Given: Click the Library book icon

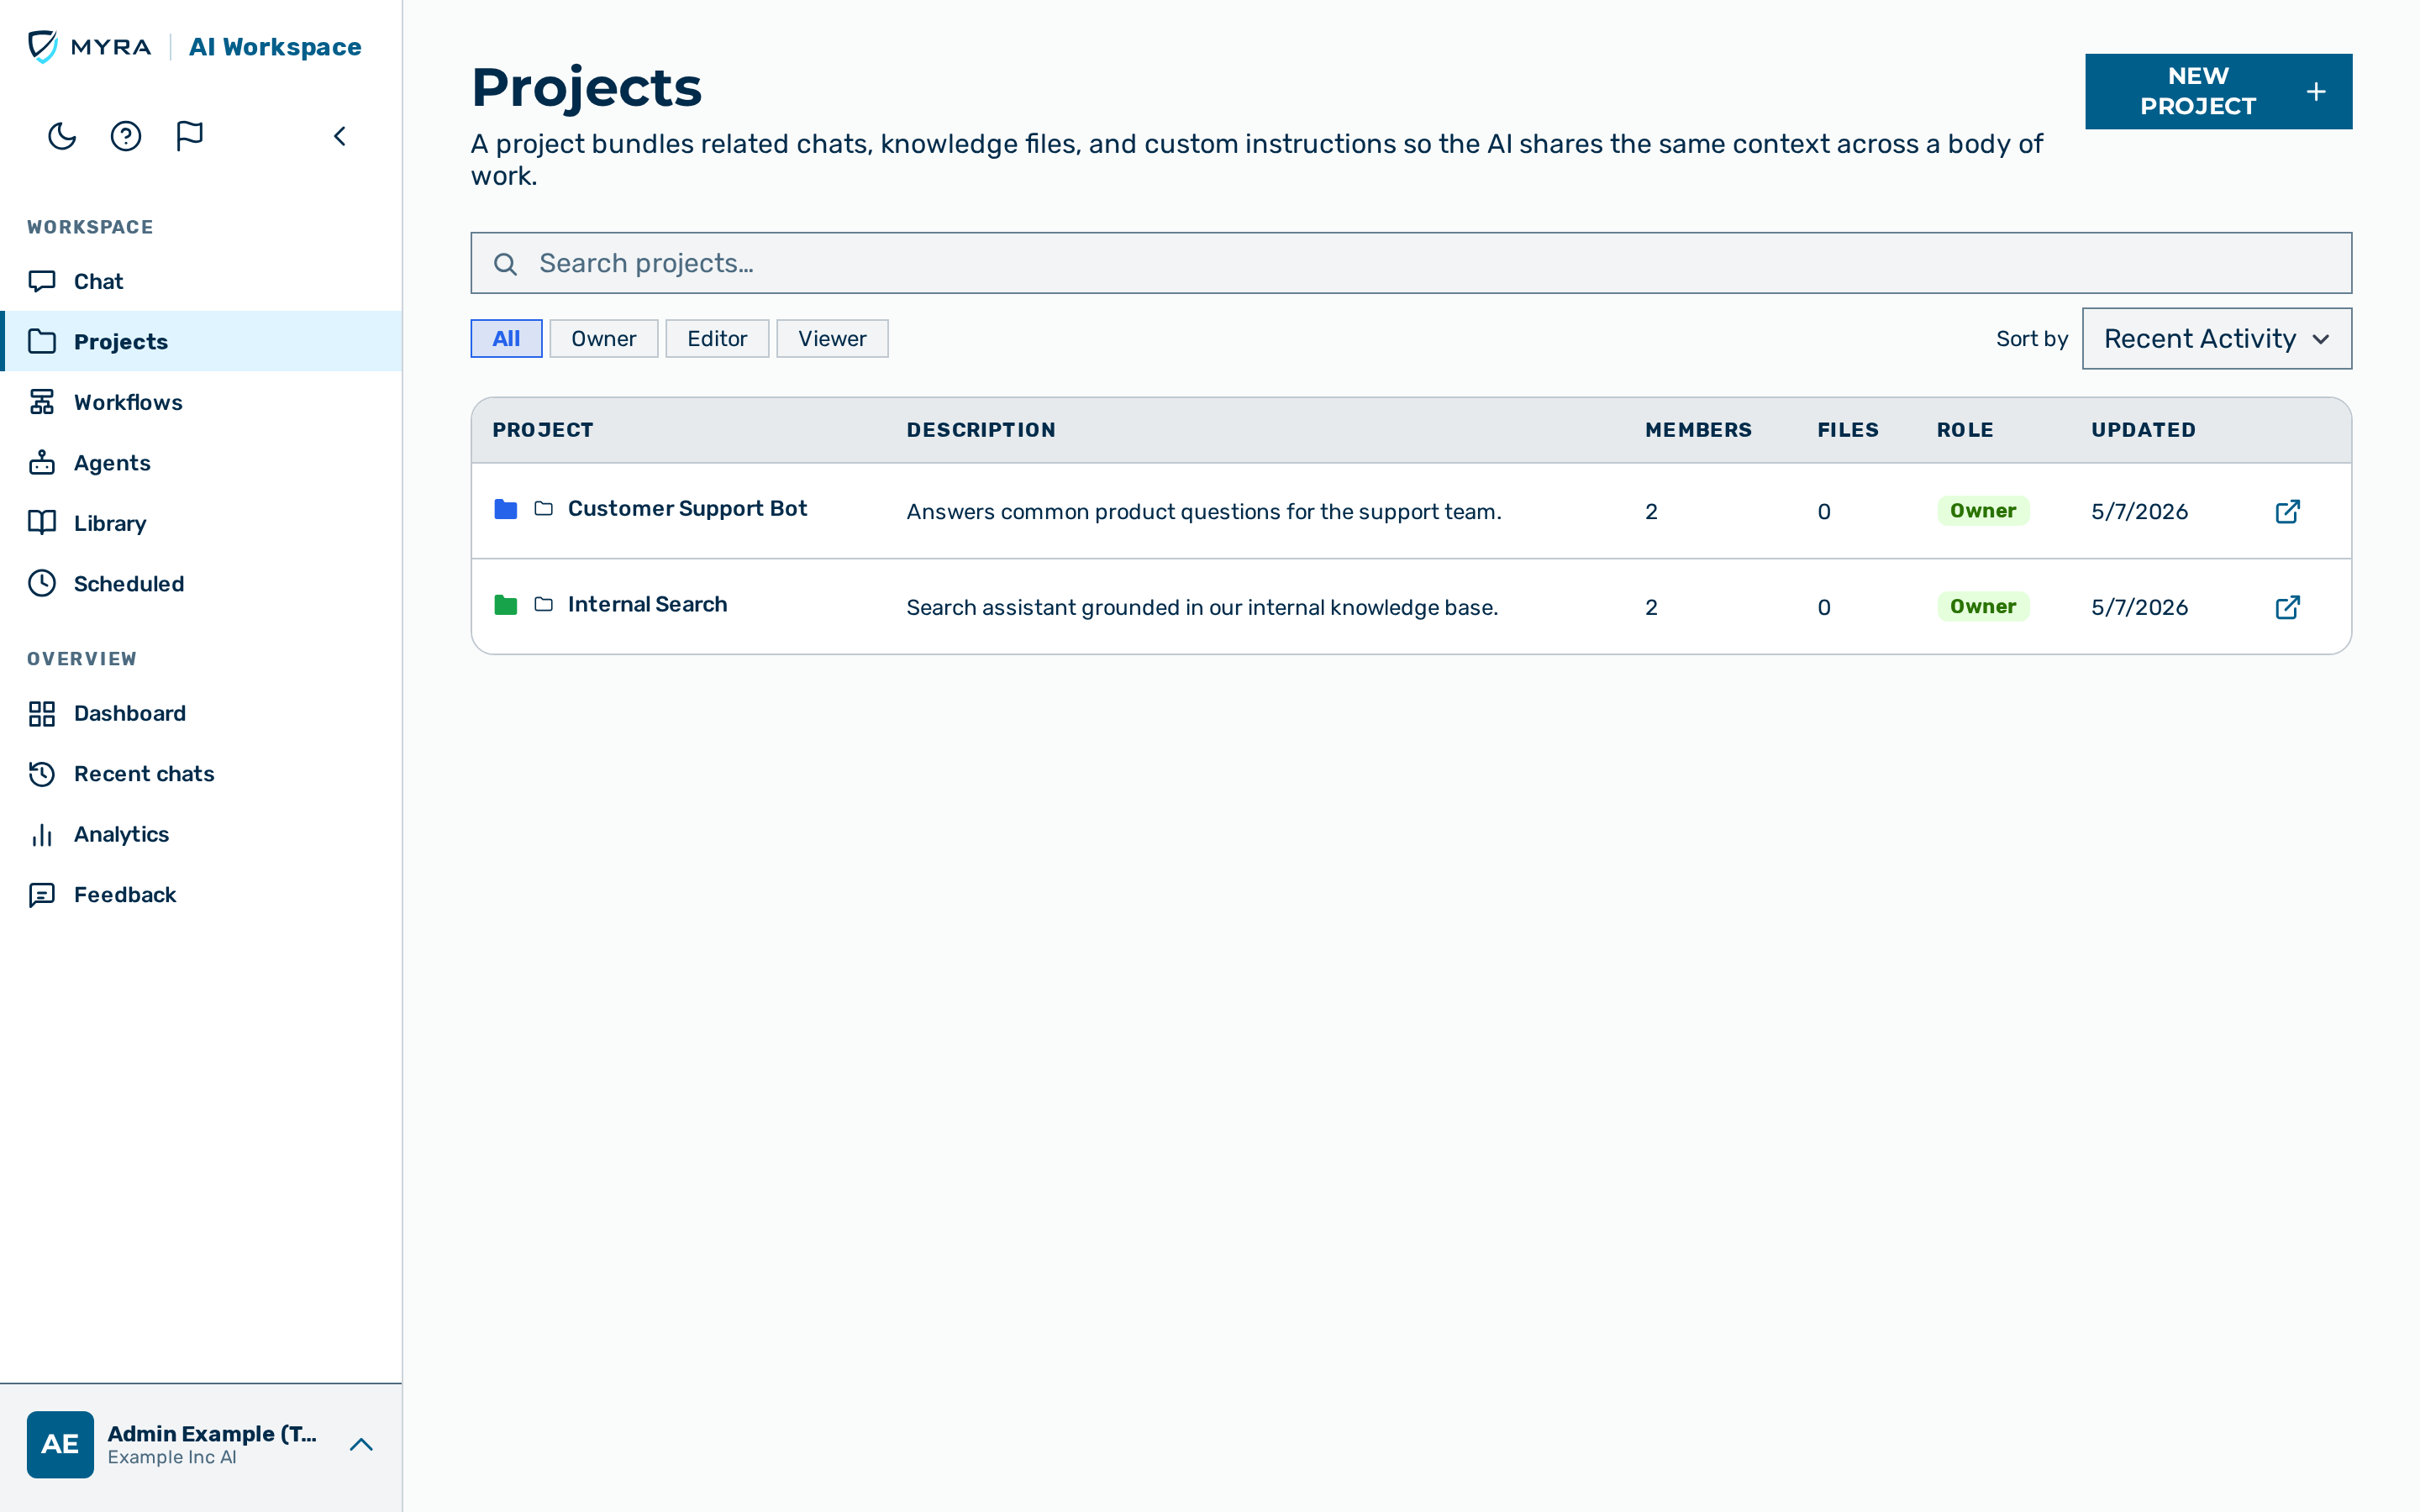Looking at the screenshot, I should [x=42, y=523].
